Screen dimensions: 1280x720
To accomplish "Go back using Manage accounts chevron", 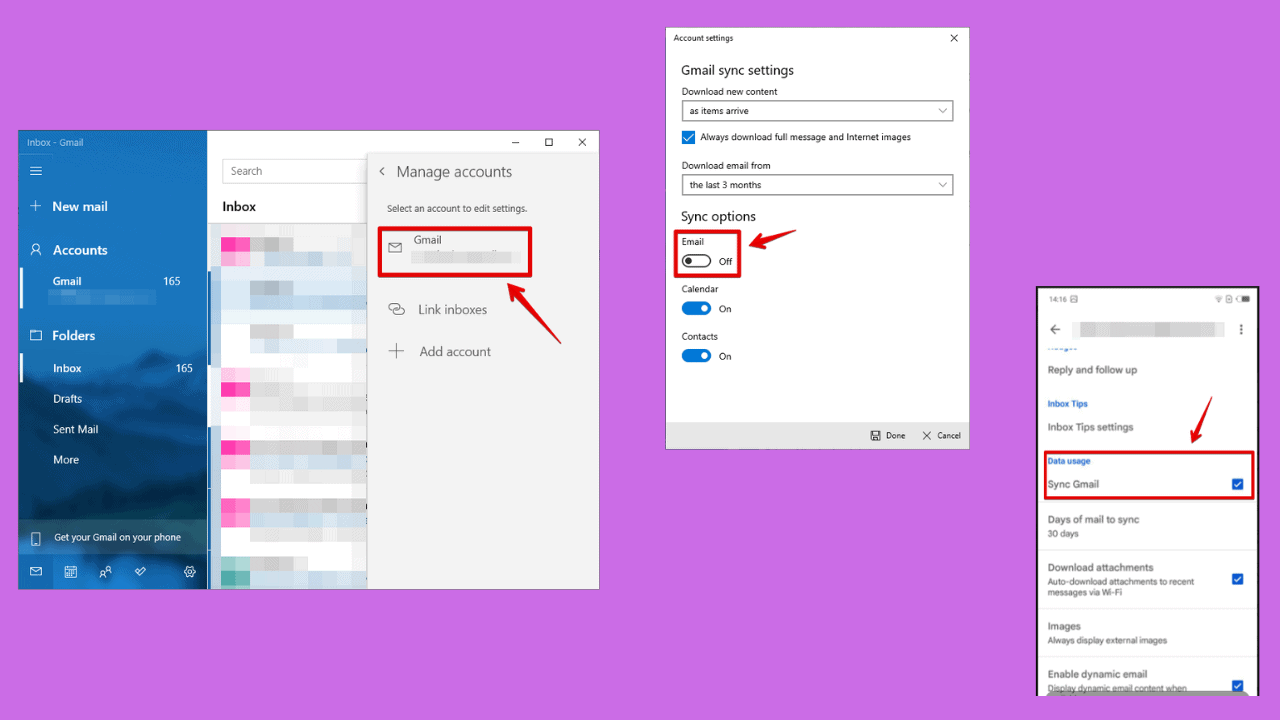I will [x=382, y=172].
